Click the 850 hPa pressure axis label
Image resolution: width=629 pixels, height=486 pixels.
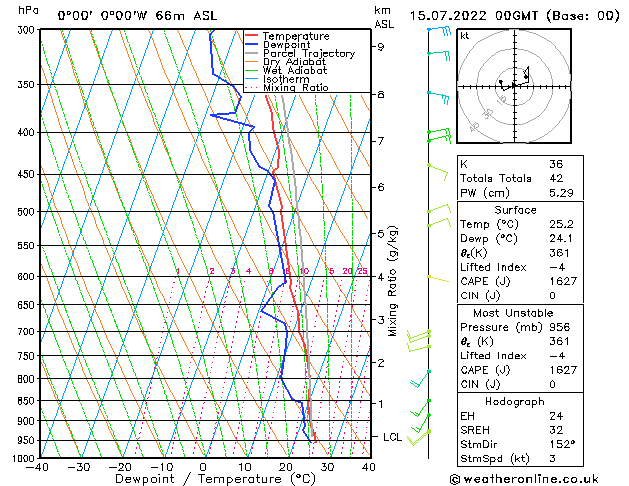(26, 401)
